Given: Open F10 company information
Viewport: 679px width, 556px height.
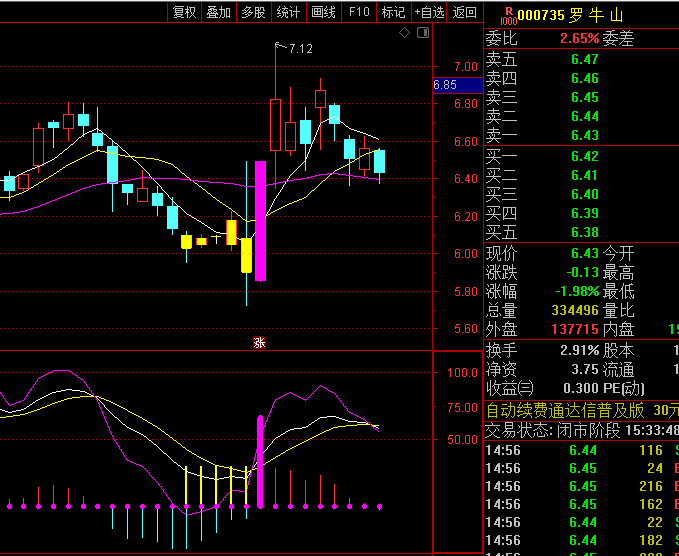Looking at the screenshot, I should pos(359,12).
